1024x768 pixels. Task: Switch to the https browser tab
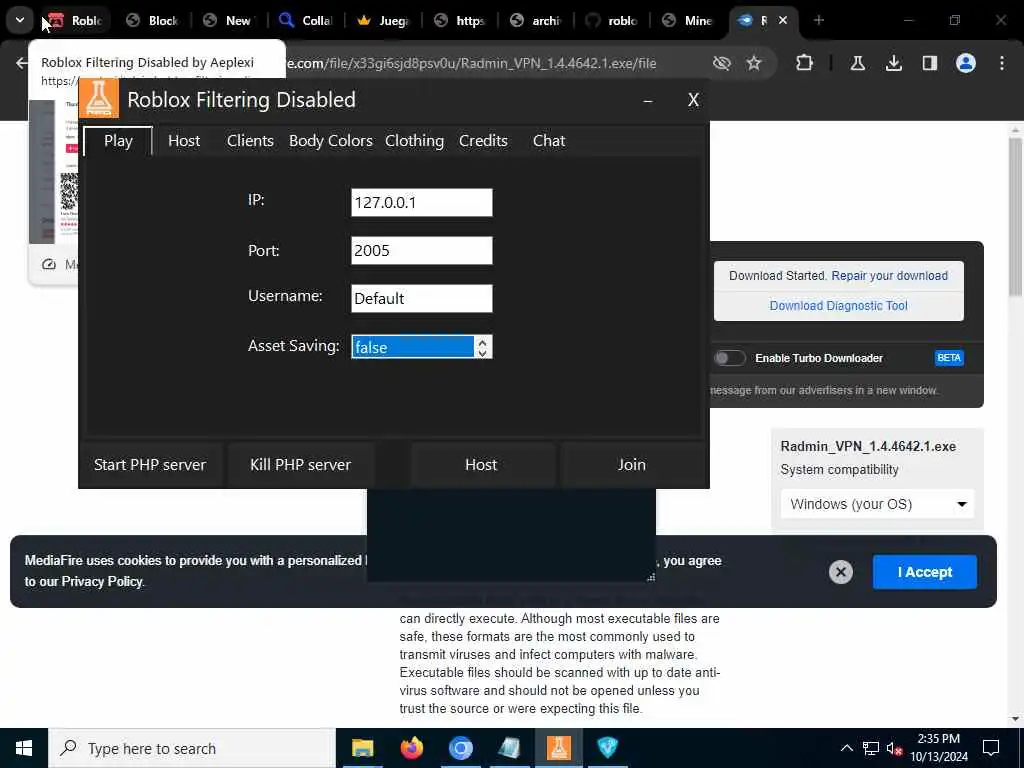(460, 21)
